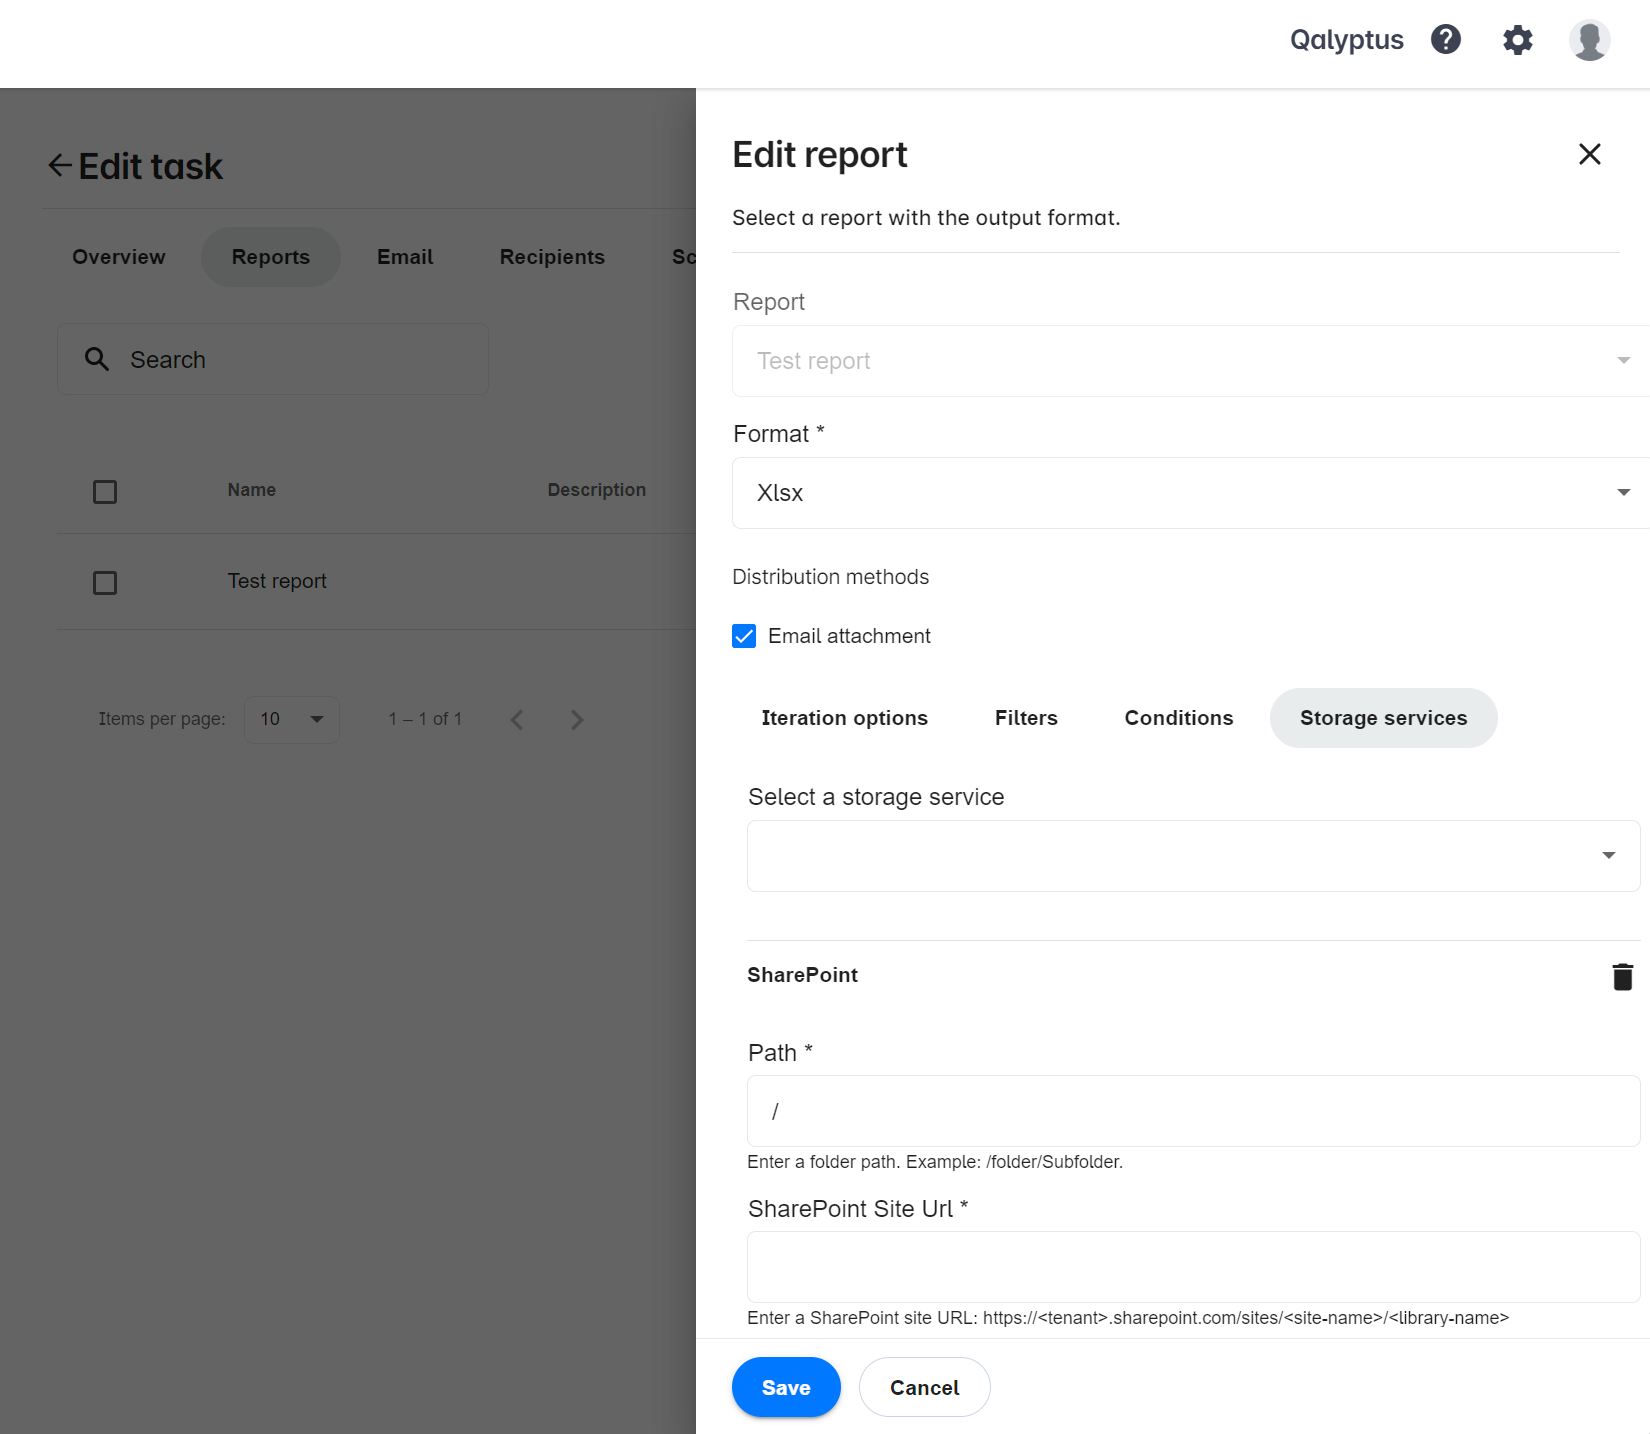Switch to the Conditions tab
This screenshot has height=1434, width=1650.
[x=1178, y=718]
